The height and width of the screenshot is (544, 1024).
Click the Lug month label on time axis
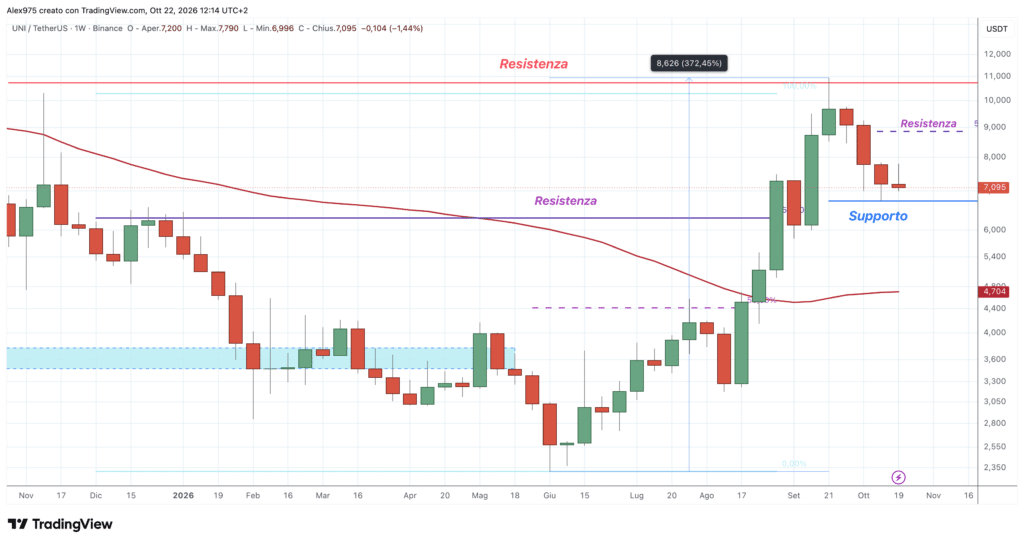637,496
